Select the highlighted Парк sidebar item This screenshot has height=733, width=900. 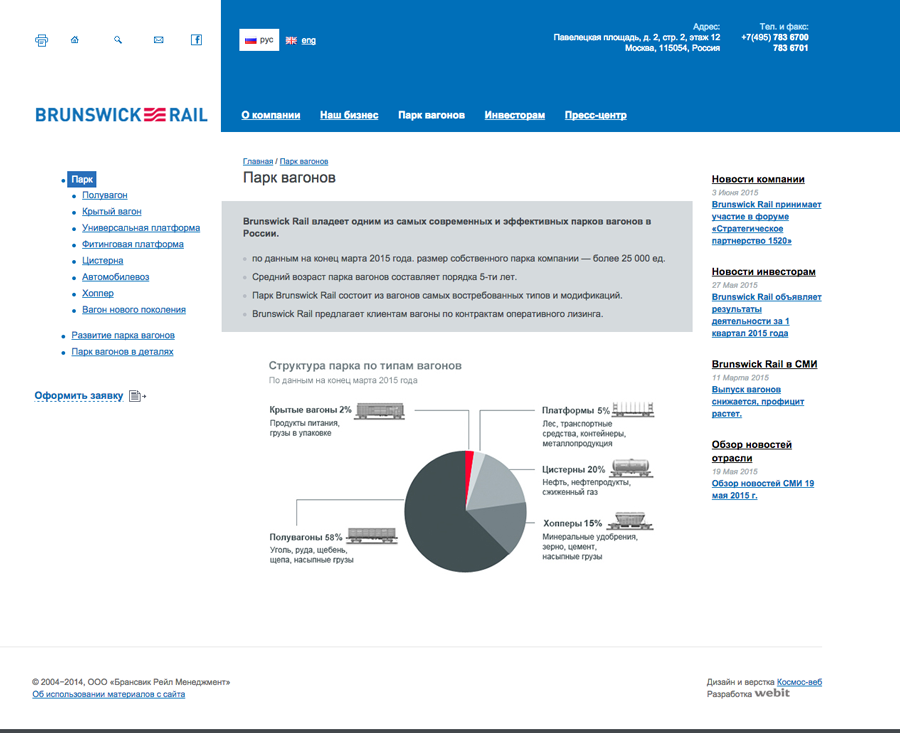tap(82, 179)
